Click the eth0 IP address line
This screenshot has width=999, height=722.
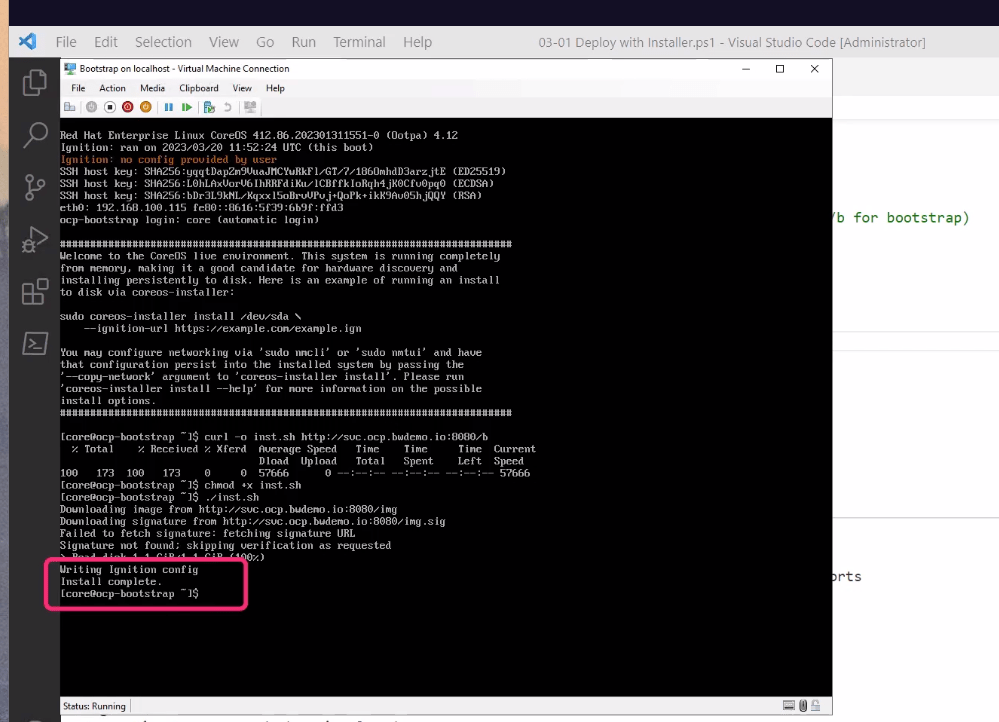coord(201,207)
